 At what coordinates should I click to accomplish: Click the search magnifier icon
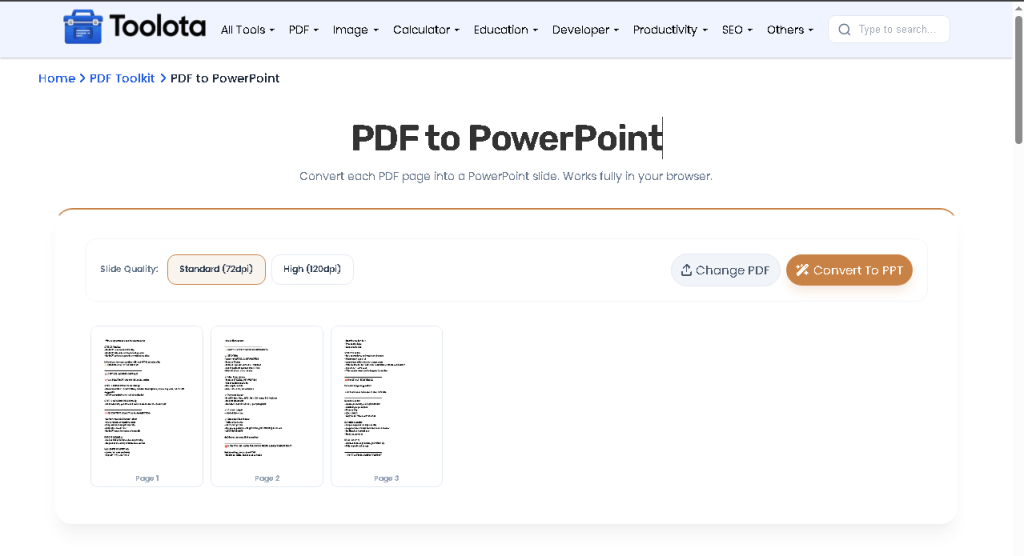(844, 29)
